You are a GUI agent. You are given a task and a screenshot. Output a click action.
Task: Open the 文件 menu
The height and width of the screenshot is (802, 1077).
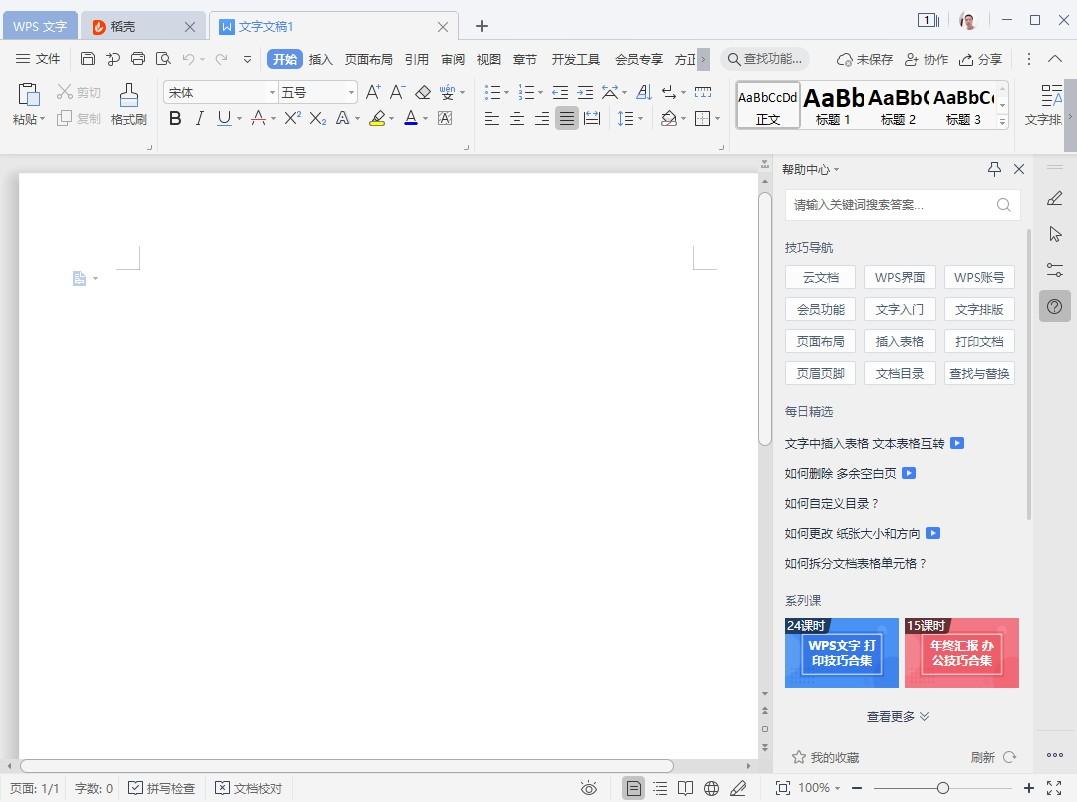(x=38, y=59)
